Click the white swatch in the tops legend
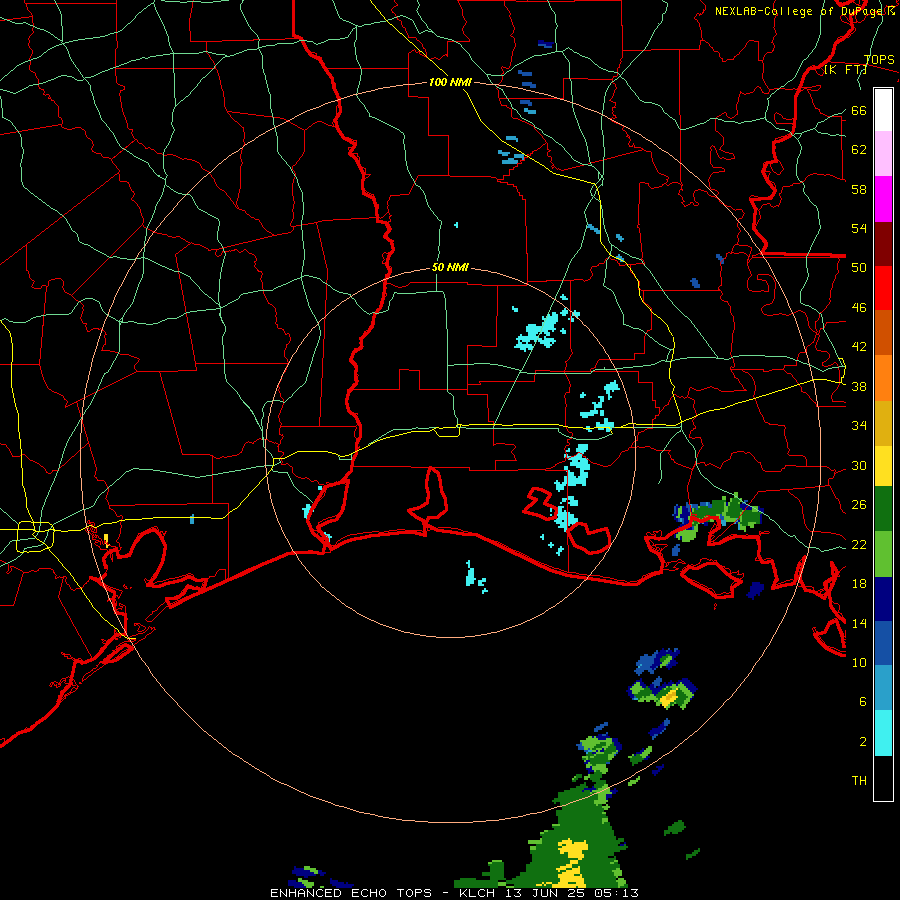Screen dimensions: 900x900 pyautogui.click(x=883, y=110)
